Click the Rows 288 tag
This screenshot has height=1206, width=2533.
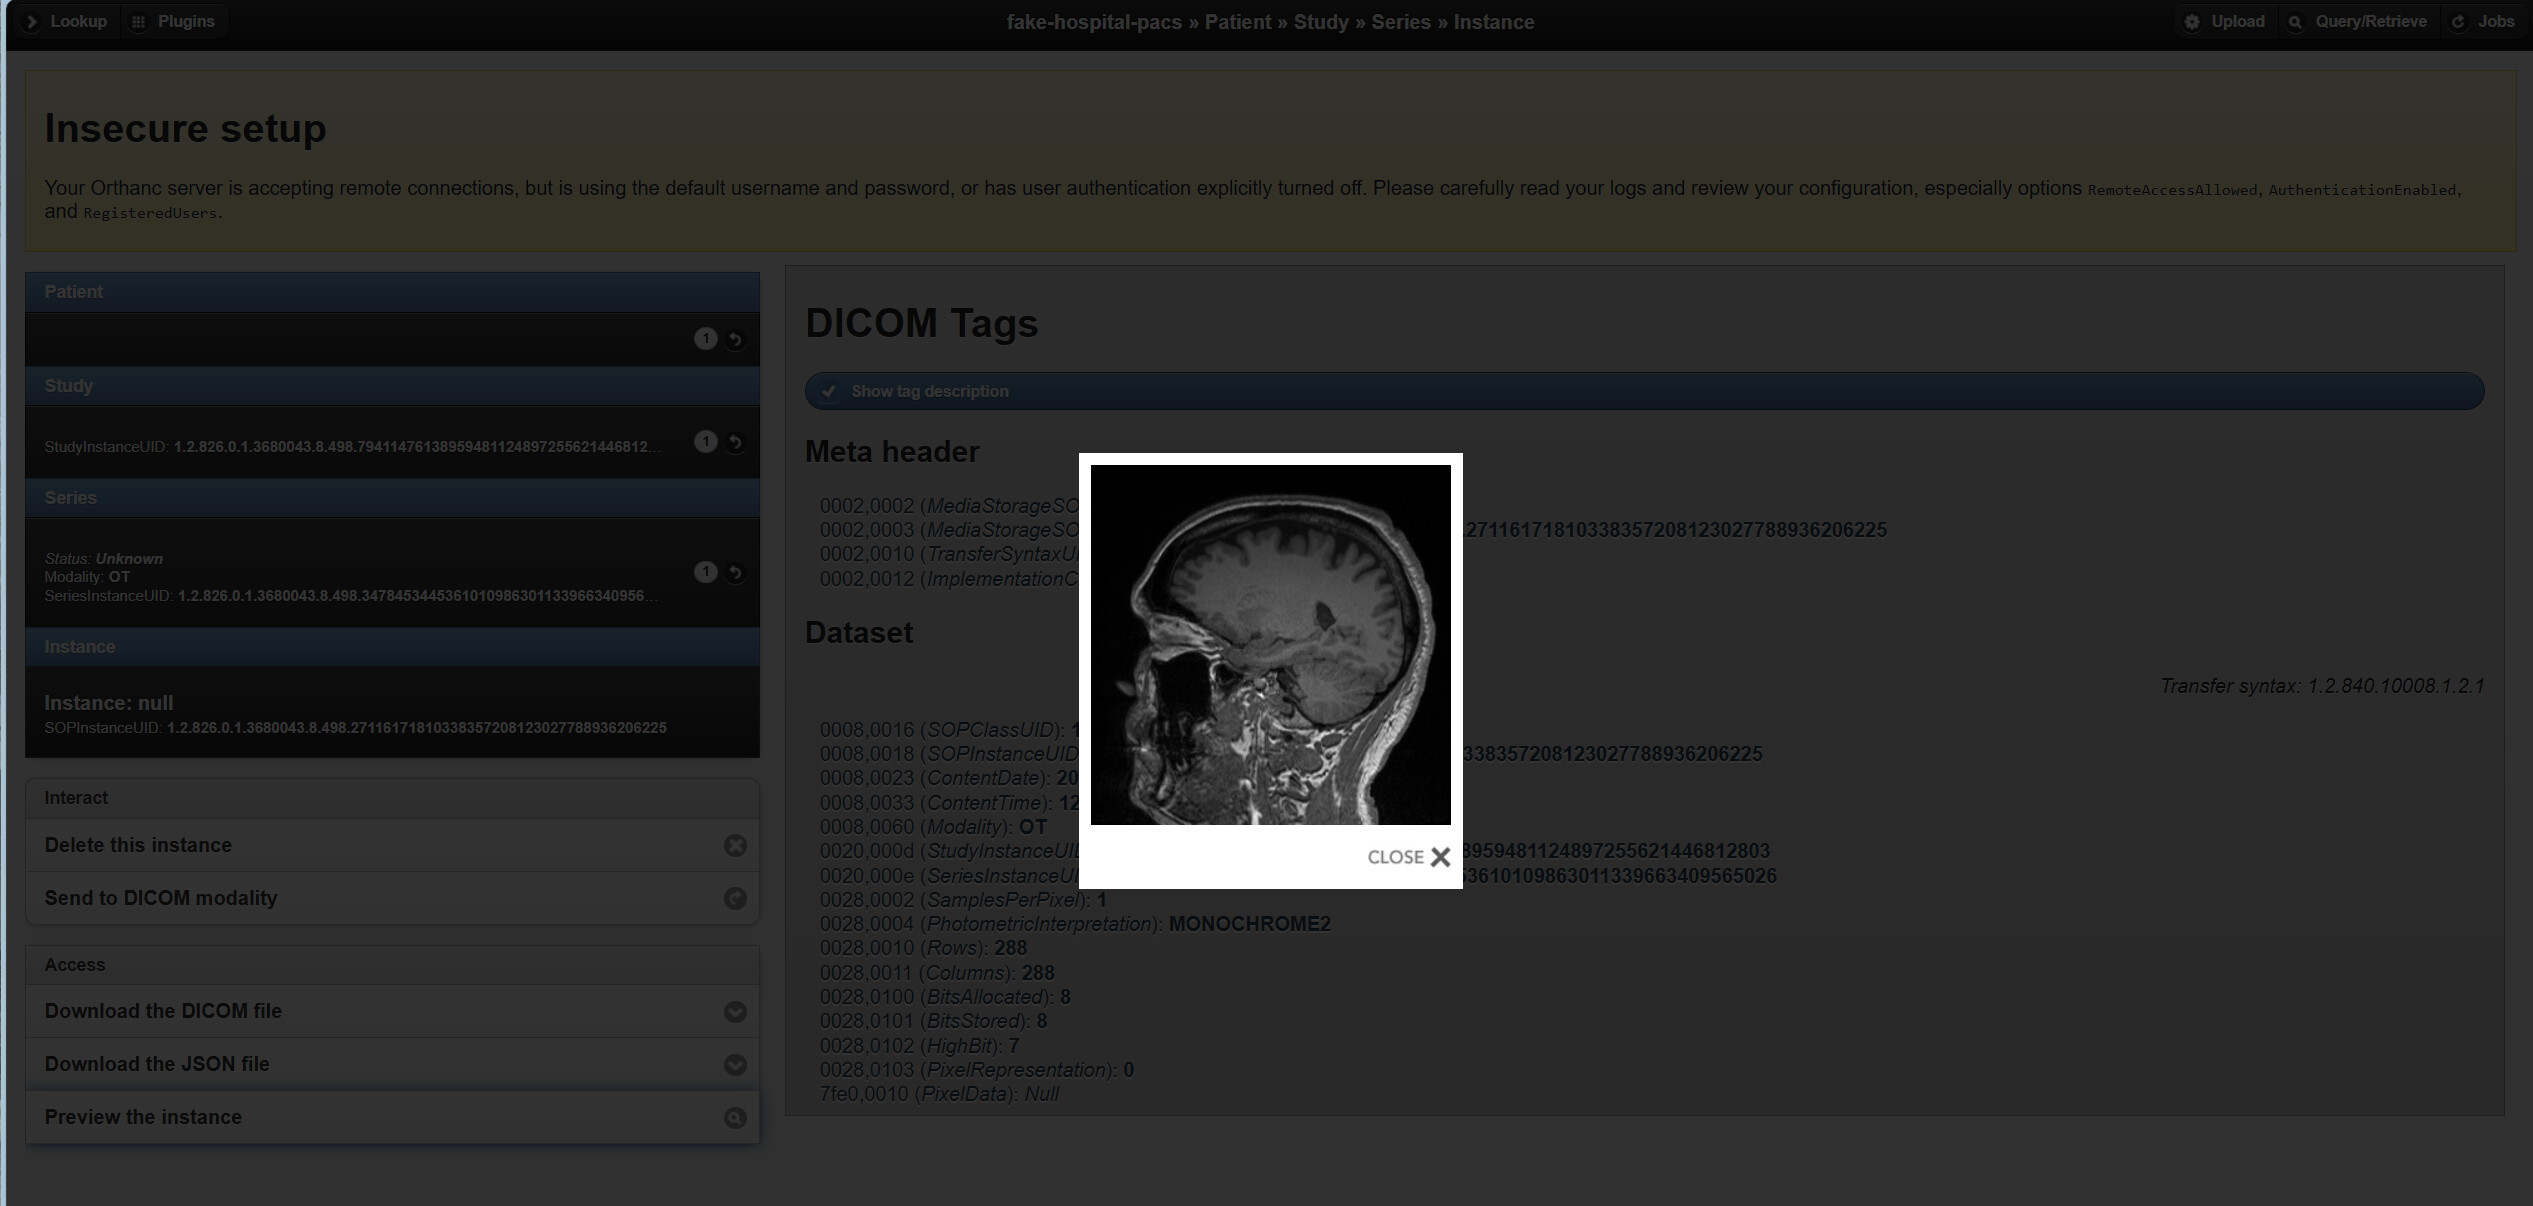923,948
